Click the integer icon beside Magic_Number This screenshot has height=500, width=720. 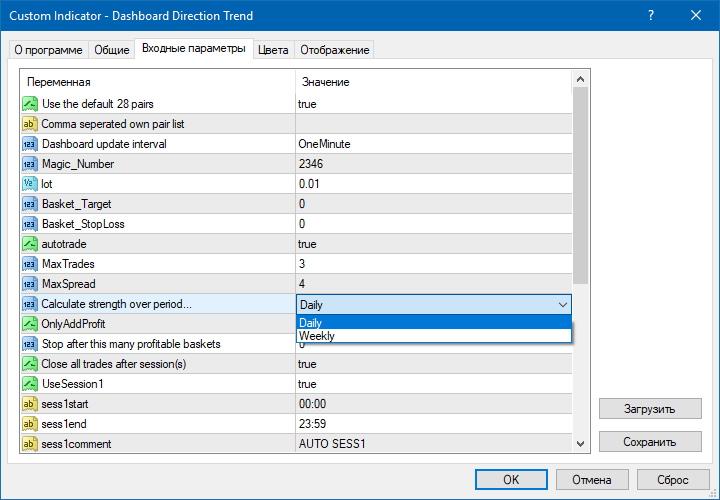30,164
